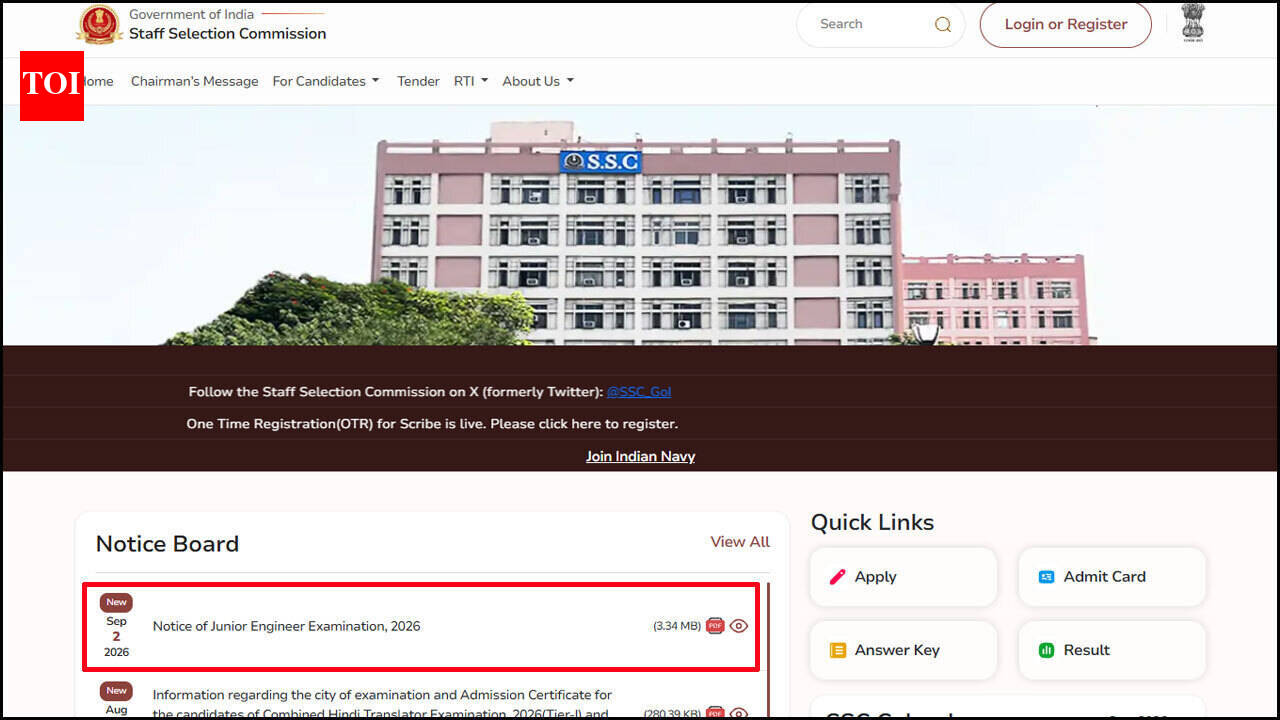Click the "Staff Selection Commission" header title
Image resolution: width=1280 pixels, height=720 pixels.
(x=227, y=34)
